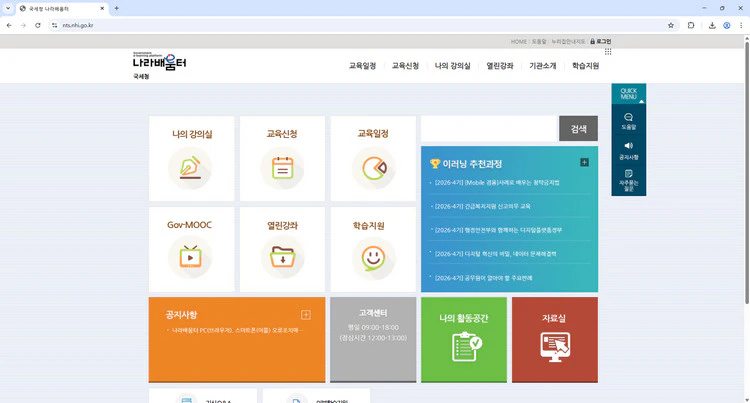Screen dimensions: 750x403
Task: Collapse the QUICK MENU panel
Action: 628,94
